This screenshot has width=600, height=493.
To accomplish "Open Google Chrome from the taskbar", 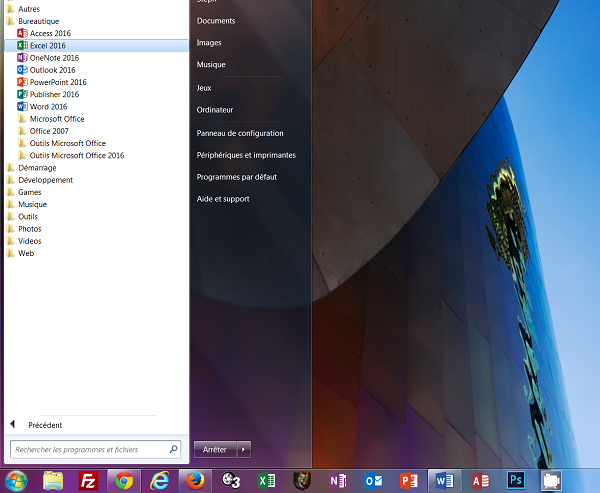I will pyautogui.click(x=124, y=481).
